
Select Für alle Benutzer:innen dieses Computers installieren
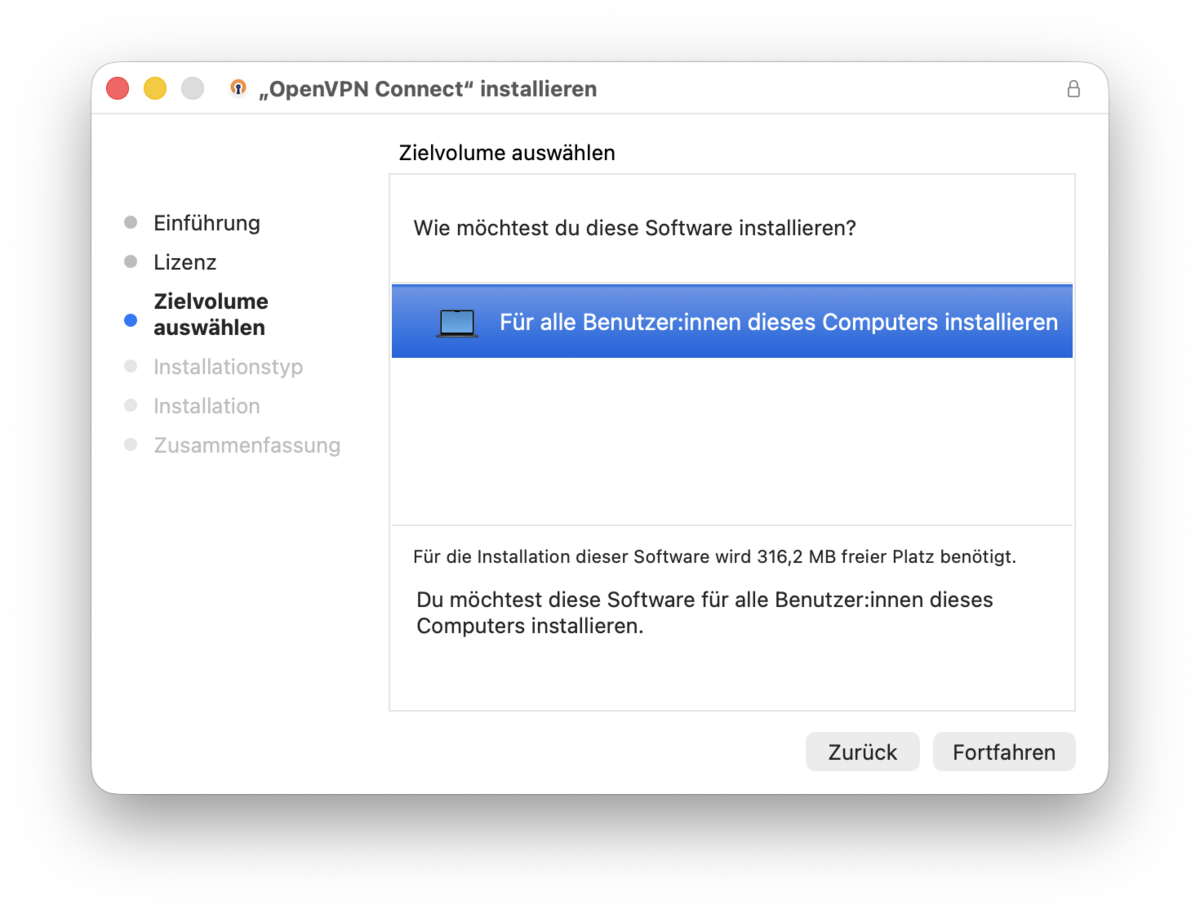click(732, 322)
